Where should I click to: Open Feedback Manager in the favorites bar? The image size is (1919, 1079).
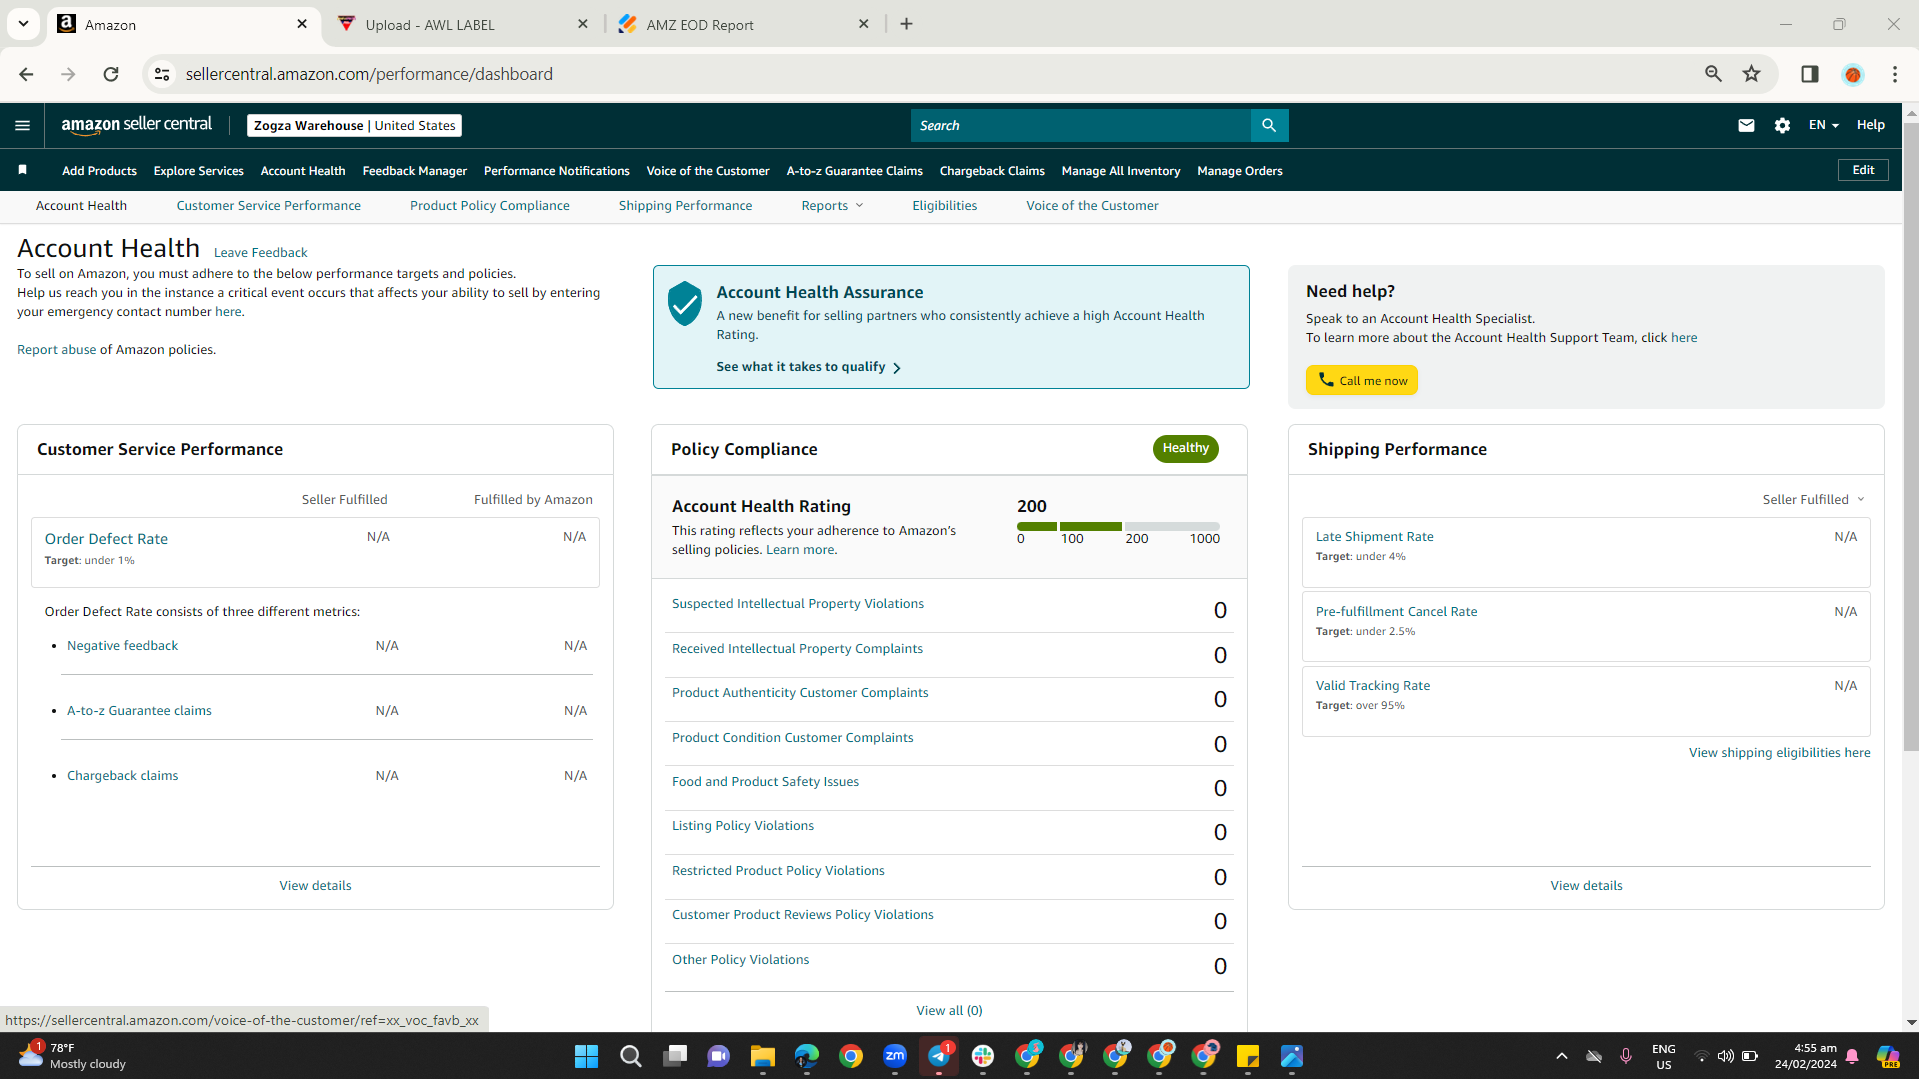pos(414,171)
